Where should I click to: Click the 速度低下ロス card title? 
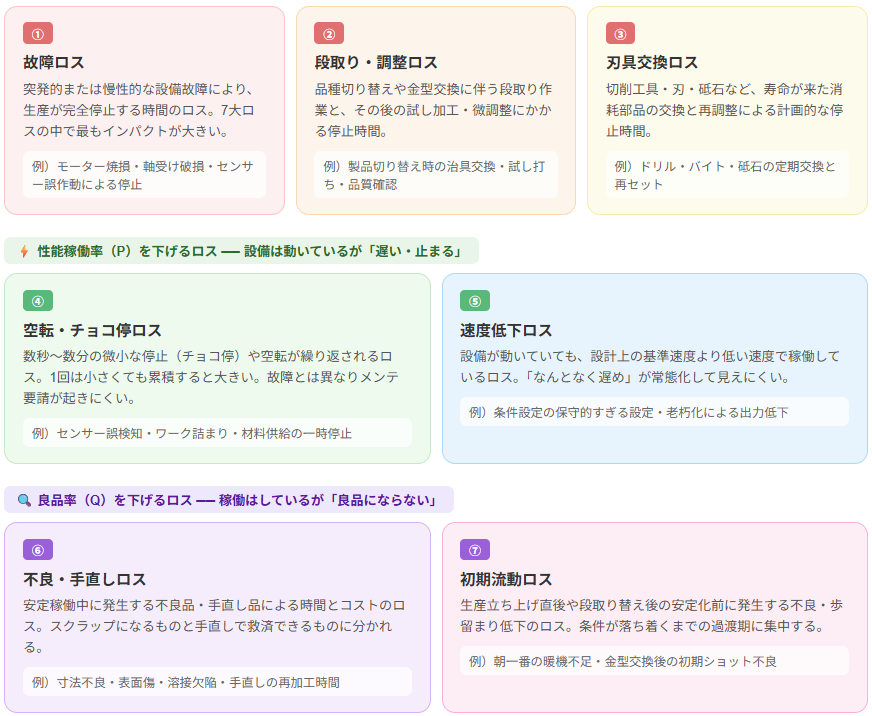coord(506,330)
